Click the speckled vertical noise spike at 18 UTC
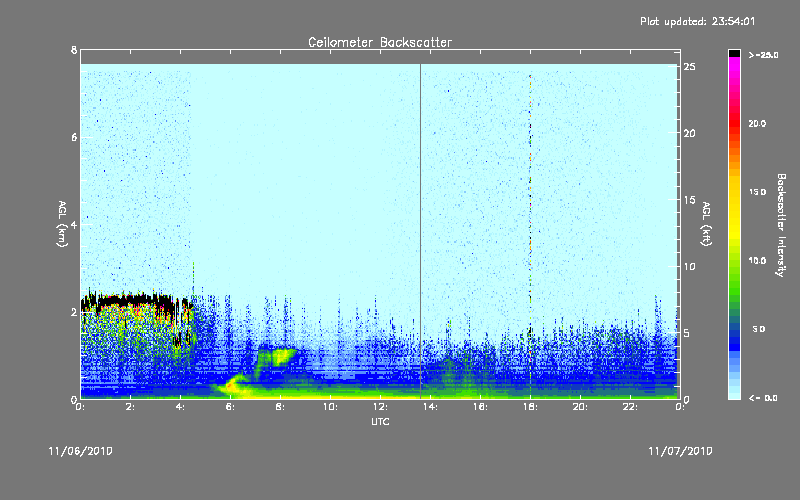 tap(530, 235)
